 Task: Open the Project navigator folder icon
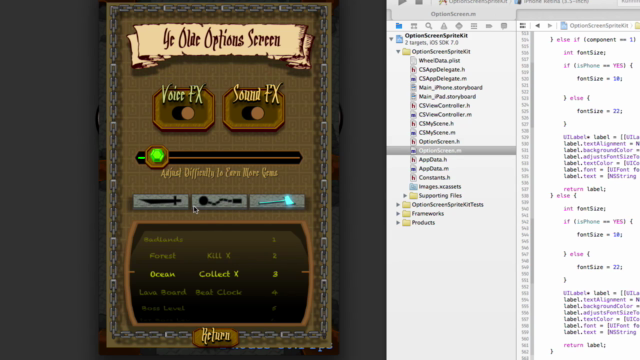tap(399, 26)
